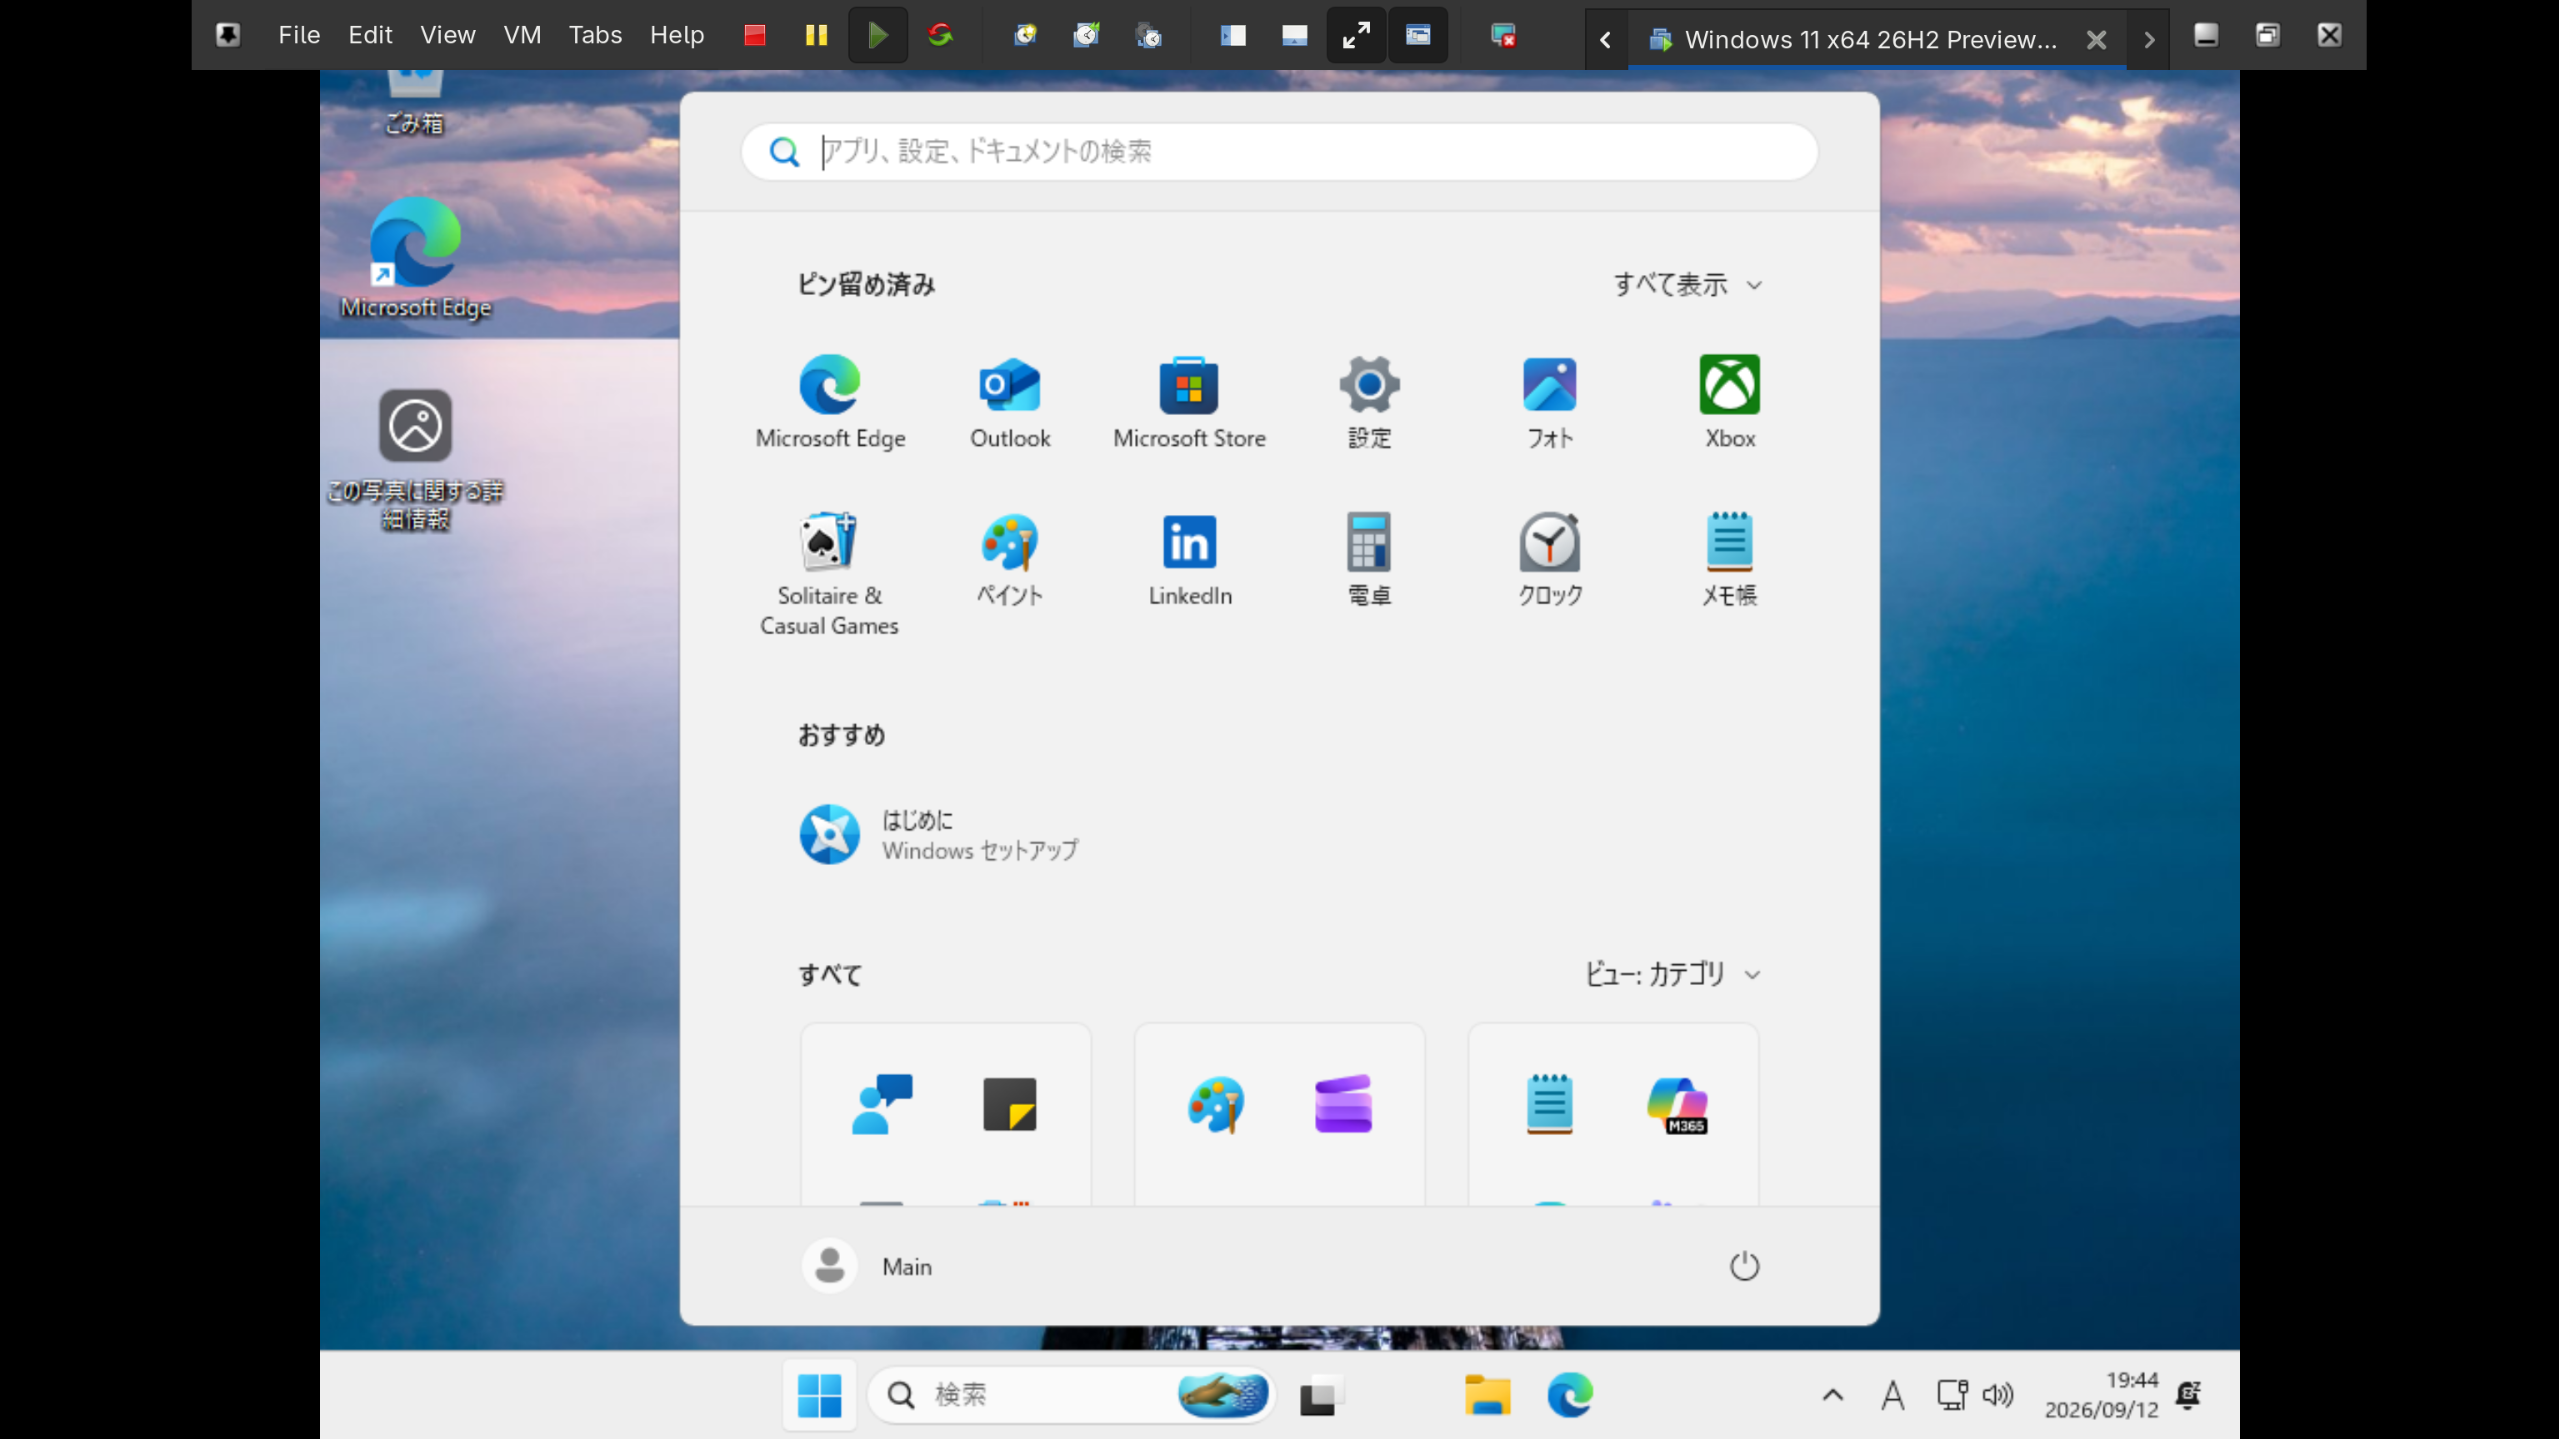Click the power button in Start menu
2559x1439 pixels.
point(1744,1266)
